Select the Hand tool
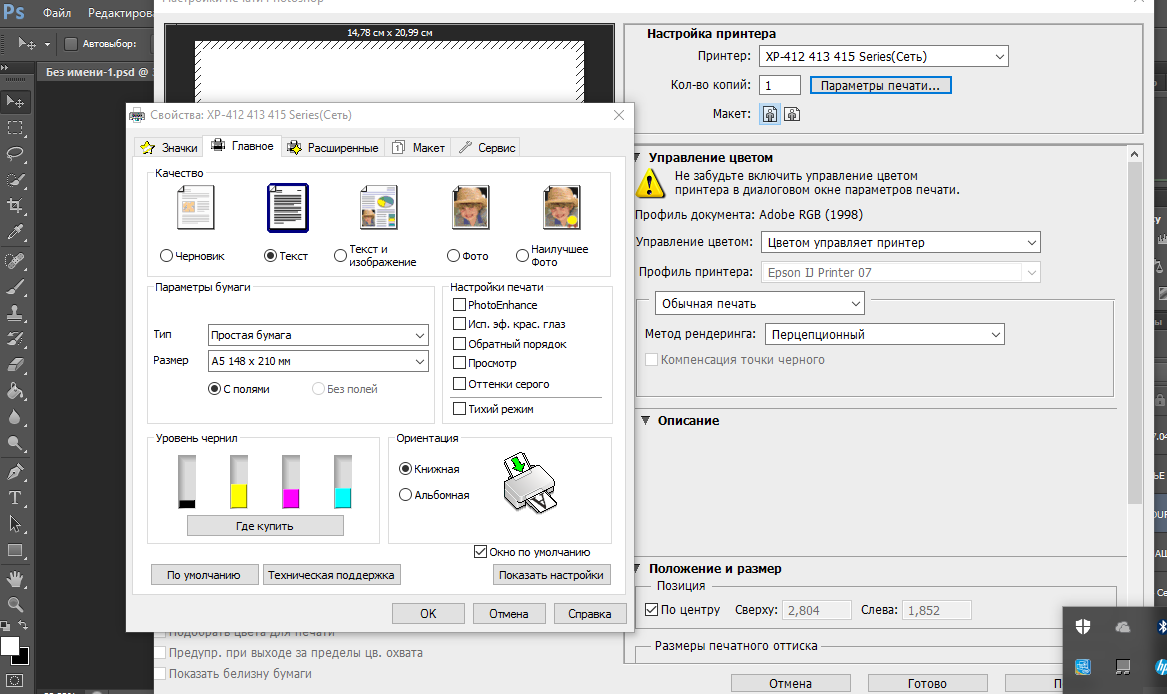This screenshot has height=694, width=1167. click(15, 579)
